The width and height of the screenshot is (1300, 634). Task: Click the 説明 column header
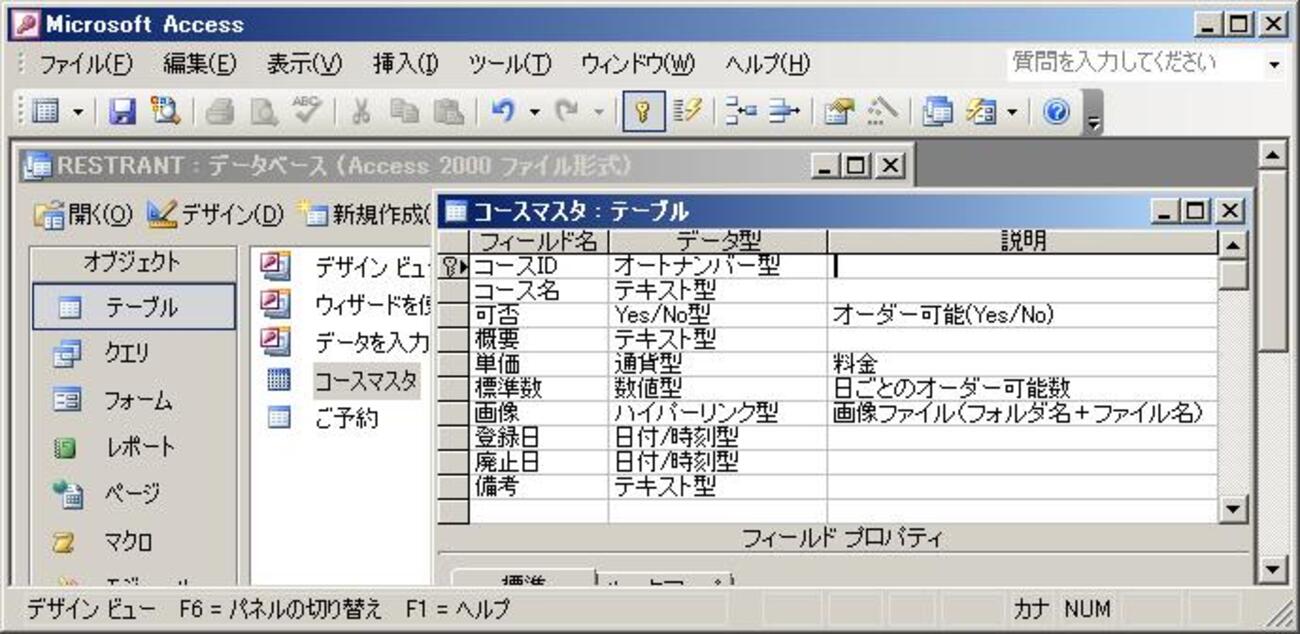[1023, 242]
